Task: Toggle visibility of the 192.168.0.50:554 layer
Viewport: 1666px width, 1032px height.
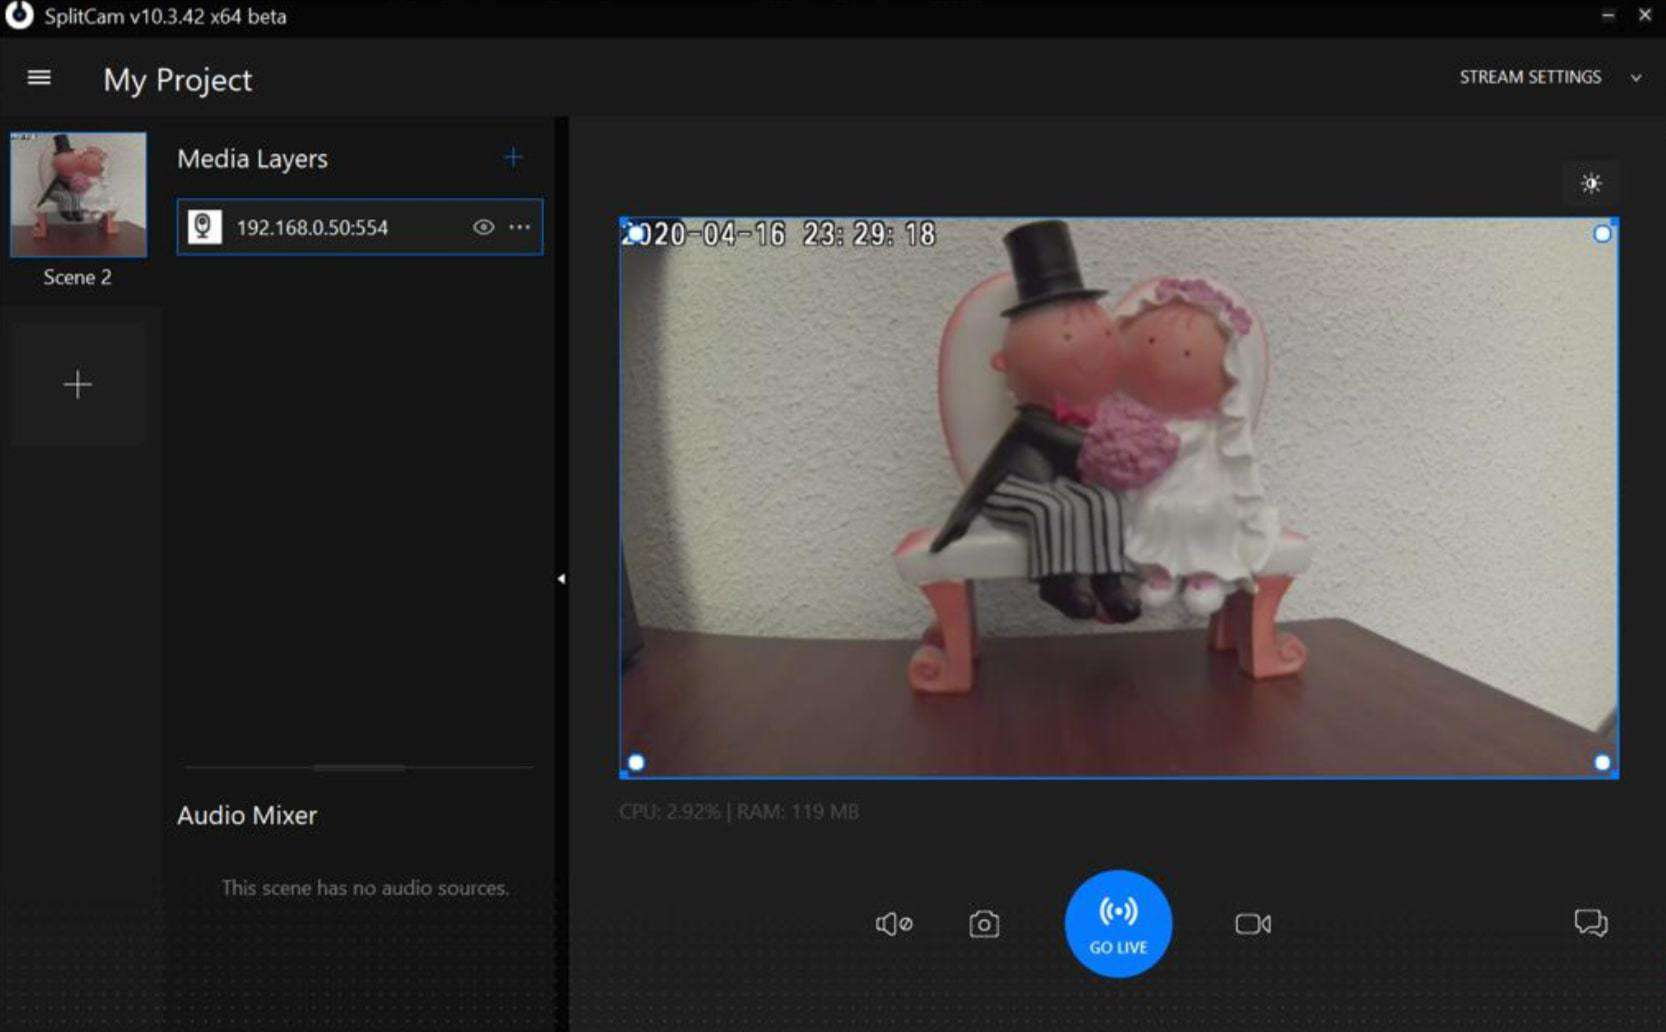Action: pyautogui.click(x=483, y=227)
